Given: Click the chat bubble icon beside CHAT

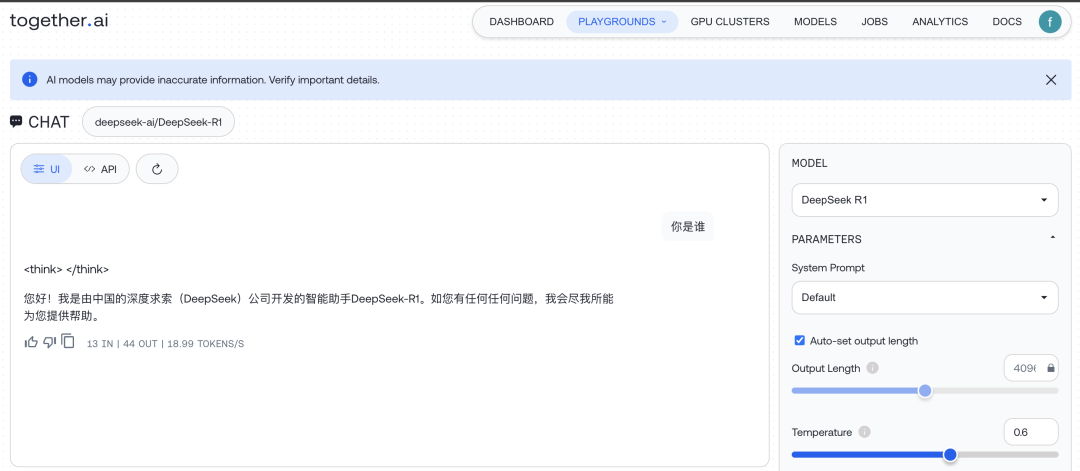Looking at the screenshot, I should tap(17, 122).
